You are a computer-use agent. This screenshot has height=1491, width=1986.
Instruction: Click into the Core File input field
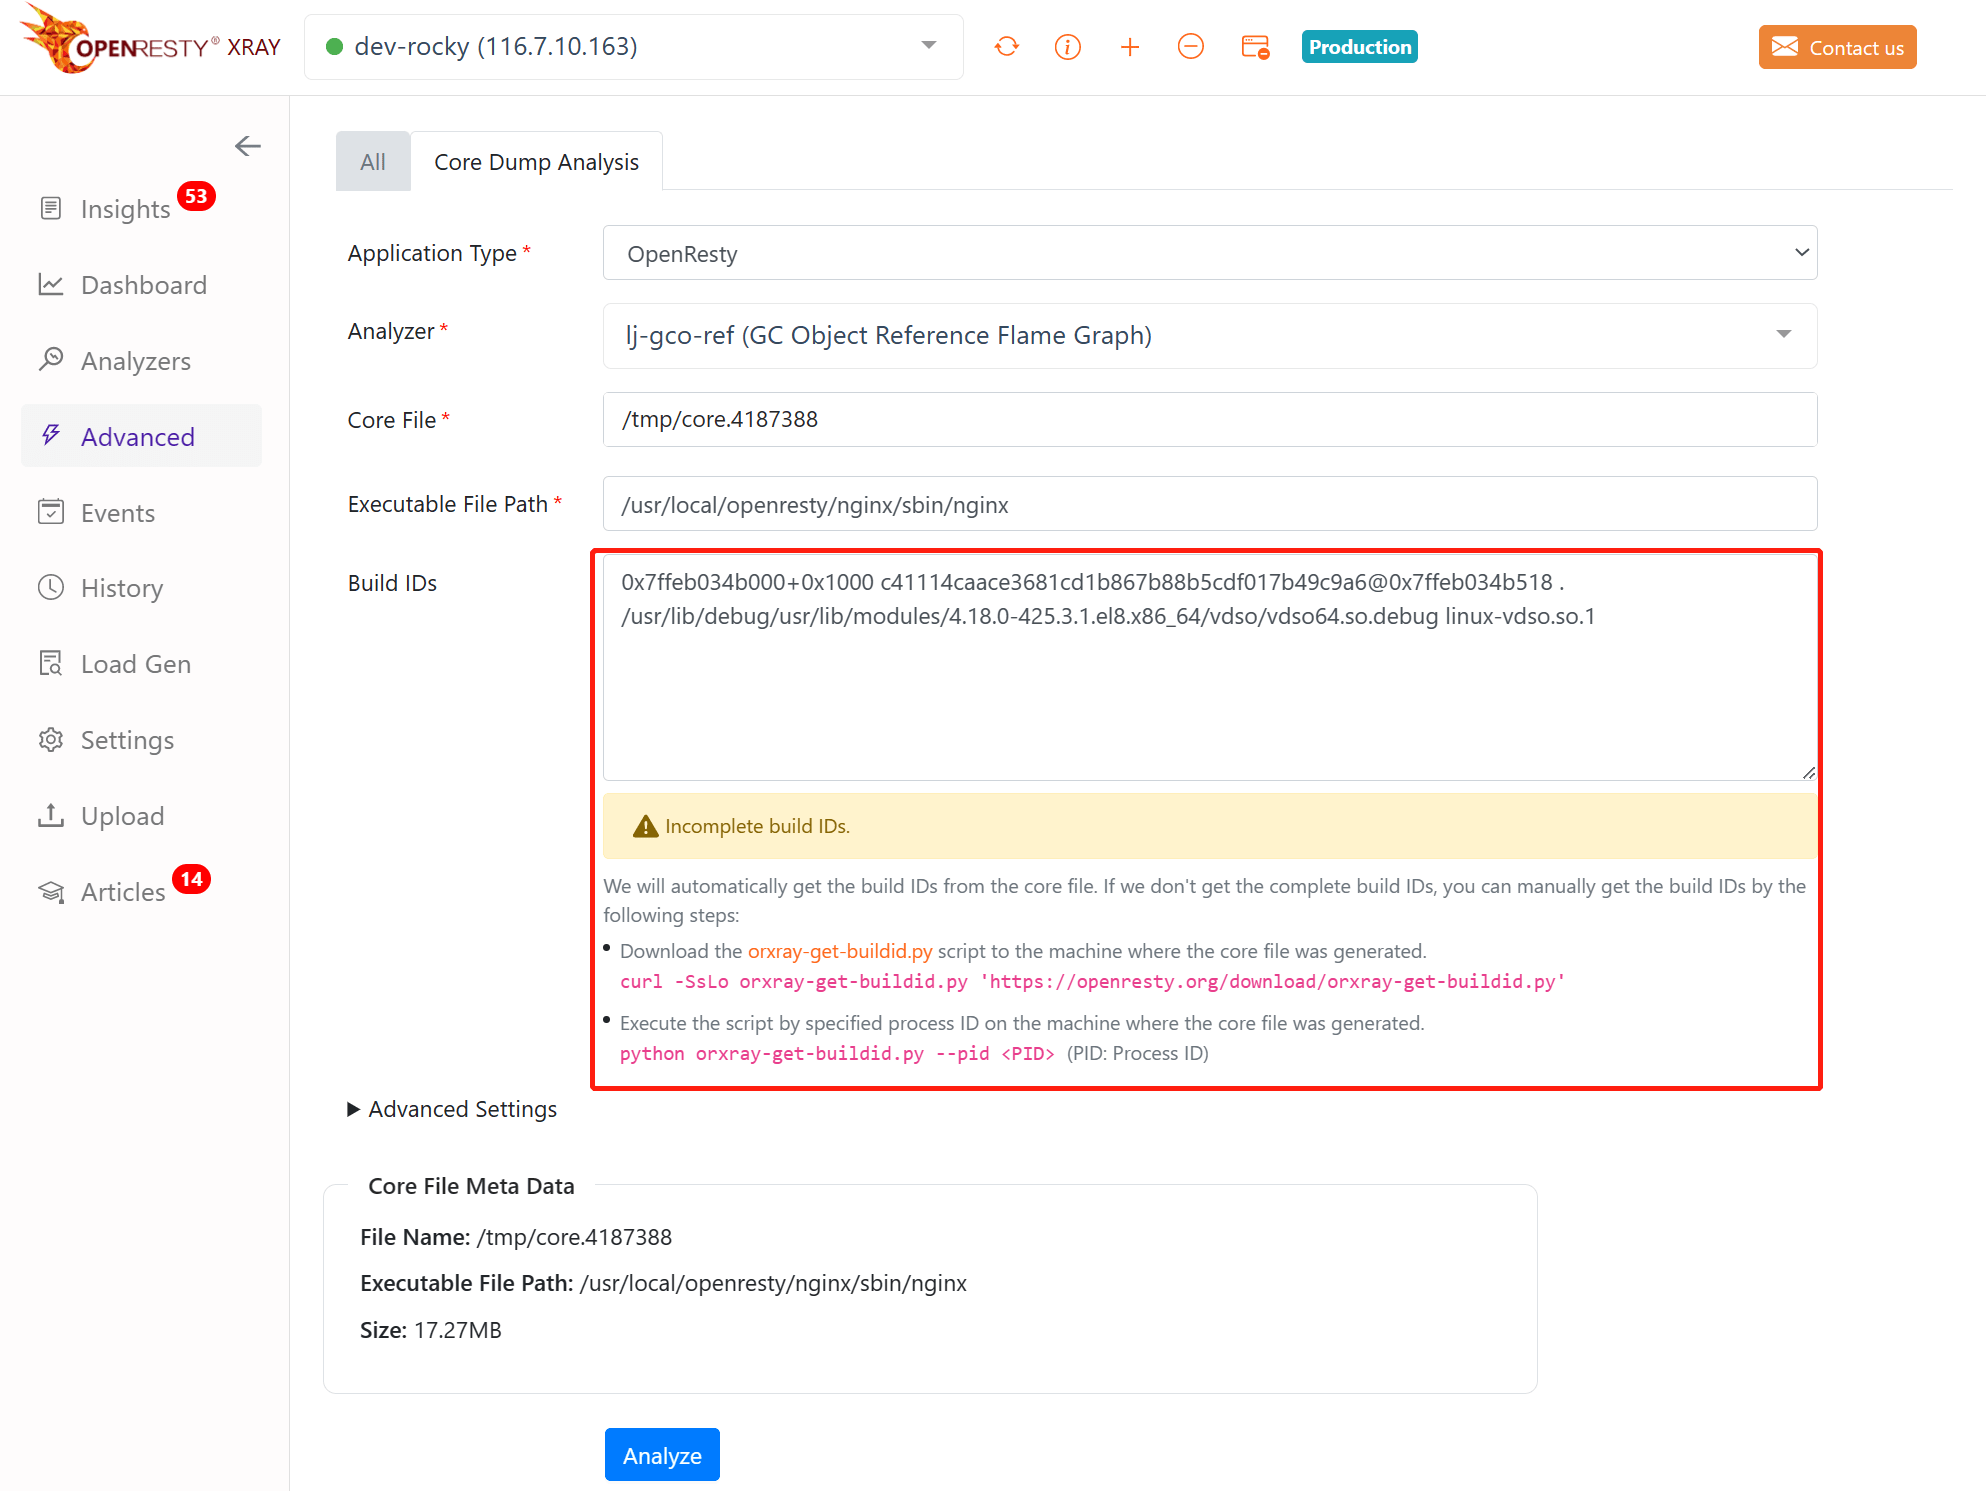pyautogui.click(x=1209, y=419)
